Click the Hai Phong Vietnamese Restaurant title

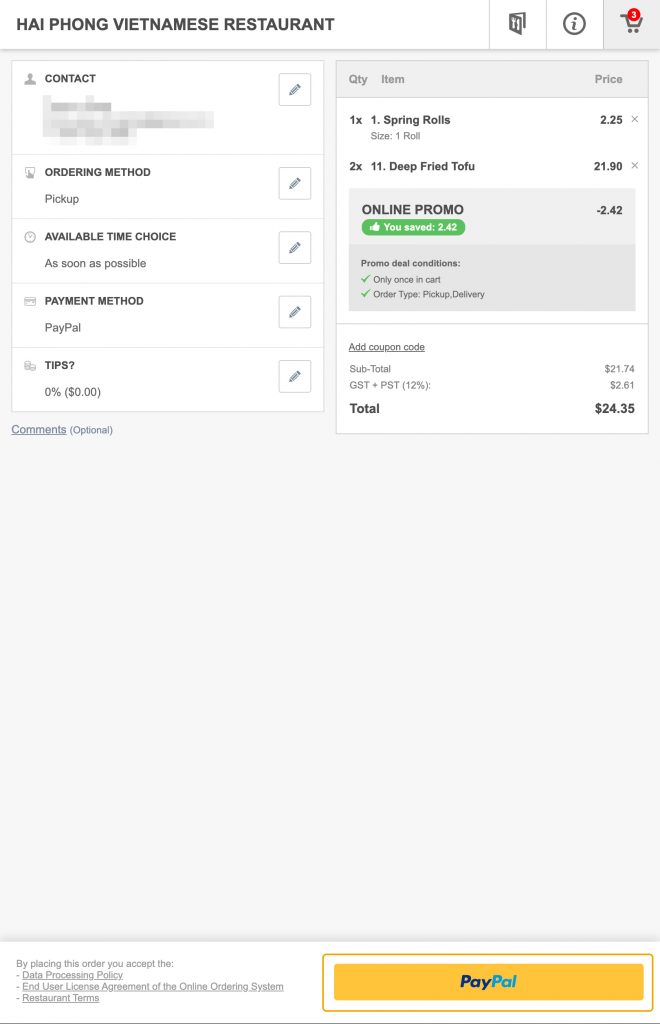175,24
